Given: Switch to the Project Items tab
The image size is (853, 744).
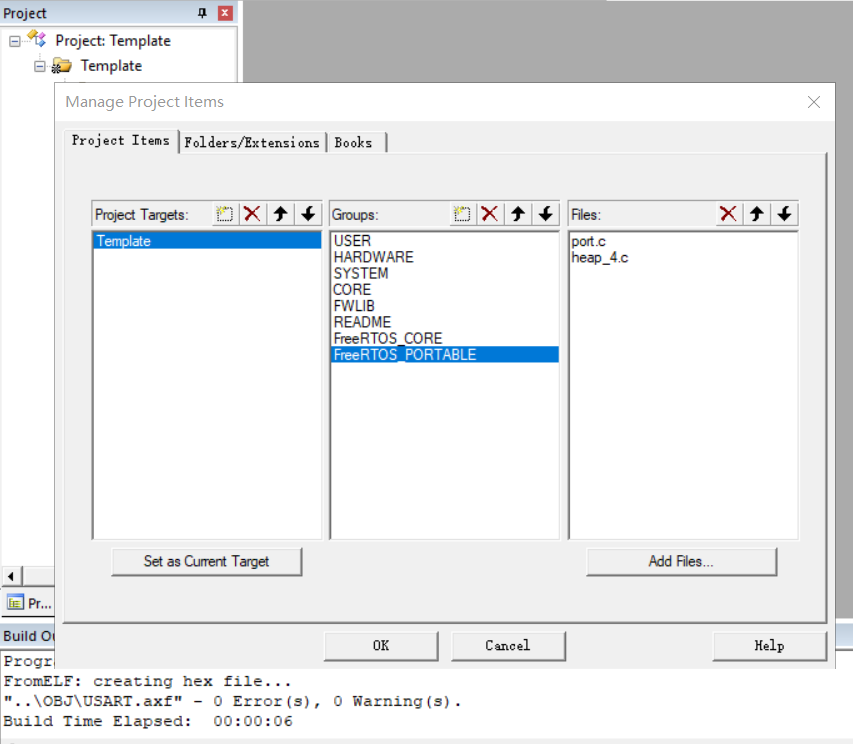Looking at the screenshot, I should [x=121, y=141].
